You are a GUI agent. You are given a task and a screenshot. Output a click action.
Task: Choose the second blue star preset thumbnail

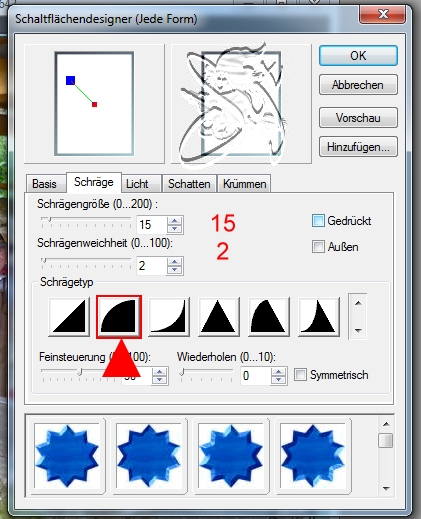click(149, 456)
